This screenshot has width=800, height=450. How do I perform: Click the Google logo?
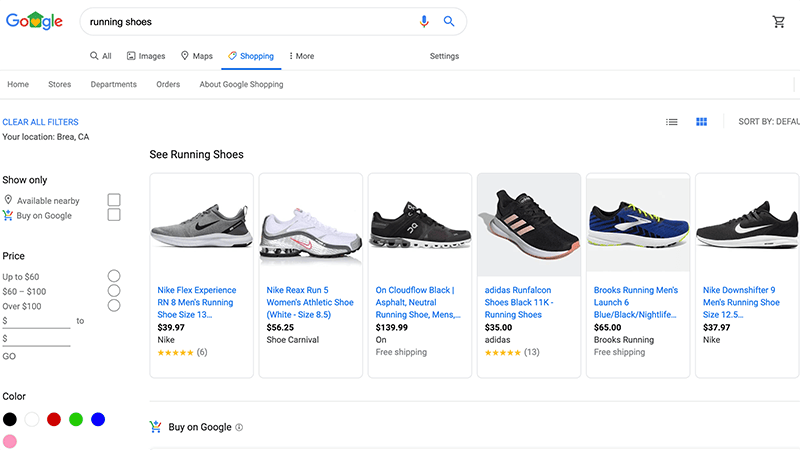(34, 21)
